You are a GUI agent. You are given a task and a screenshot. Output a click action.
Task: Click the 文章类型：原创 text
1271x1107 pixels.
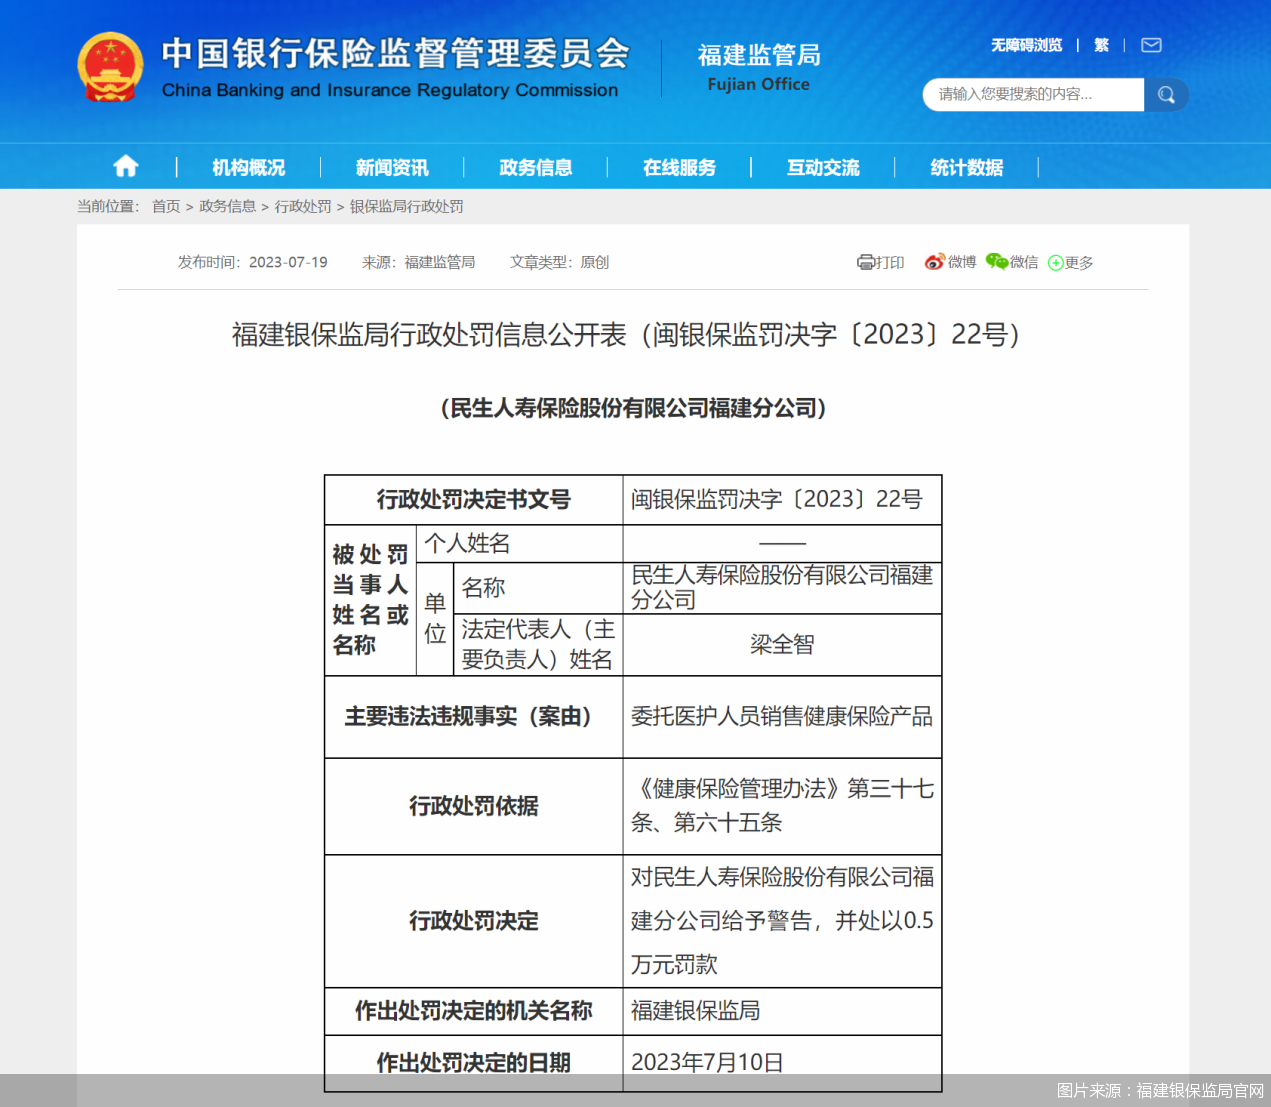560,262
